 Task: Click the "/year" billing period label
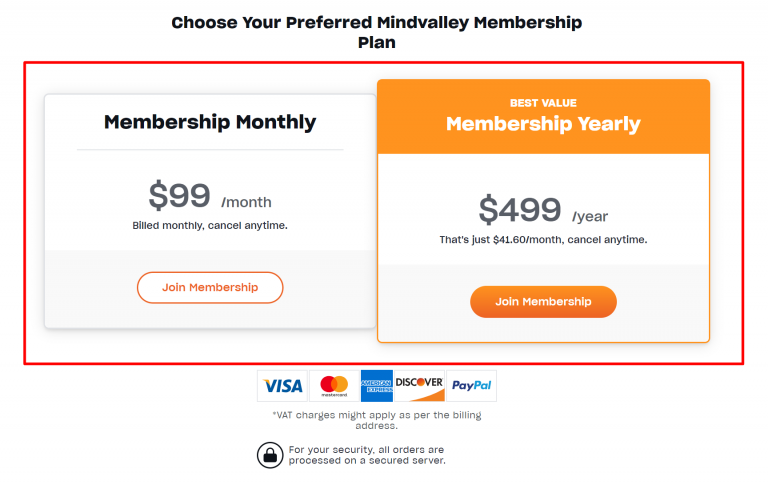coord(590,216)
